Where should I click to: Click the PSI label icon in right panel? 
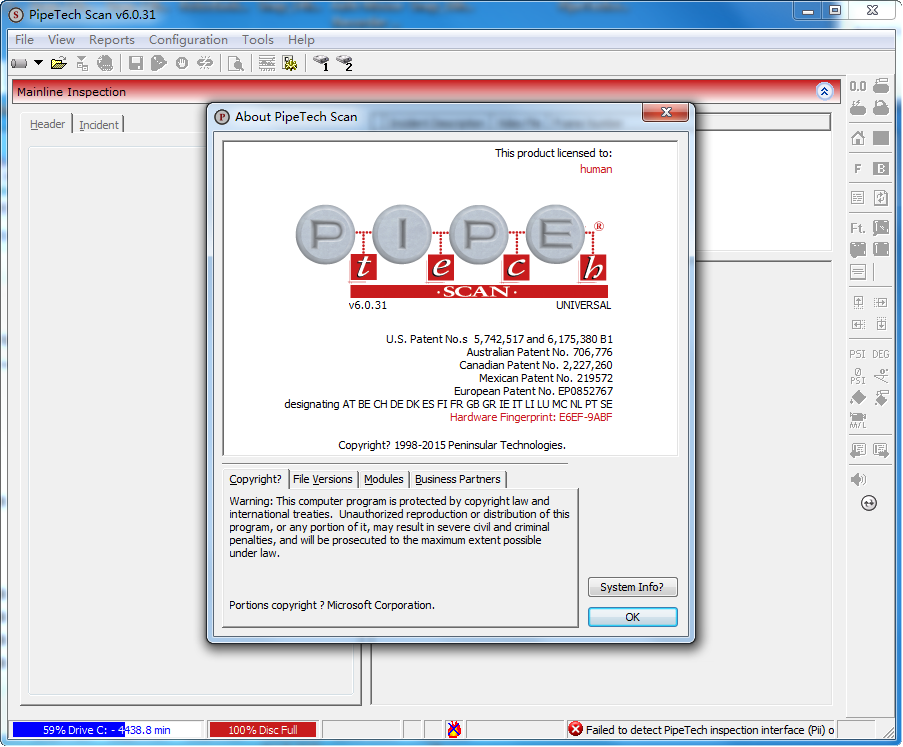(x=858, y=354)
